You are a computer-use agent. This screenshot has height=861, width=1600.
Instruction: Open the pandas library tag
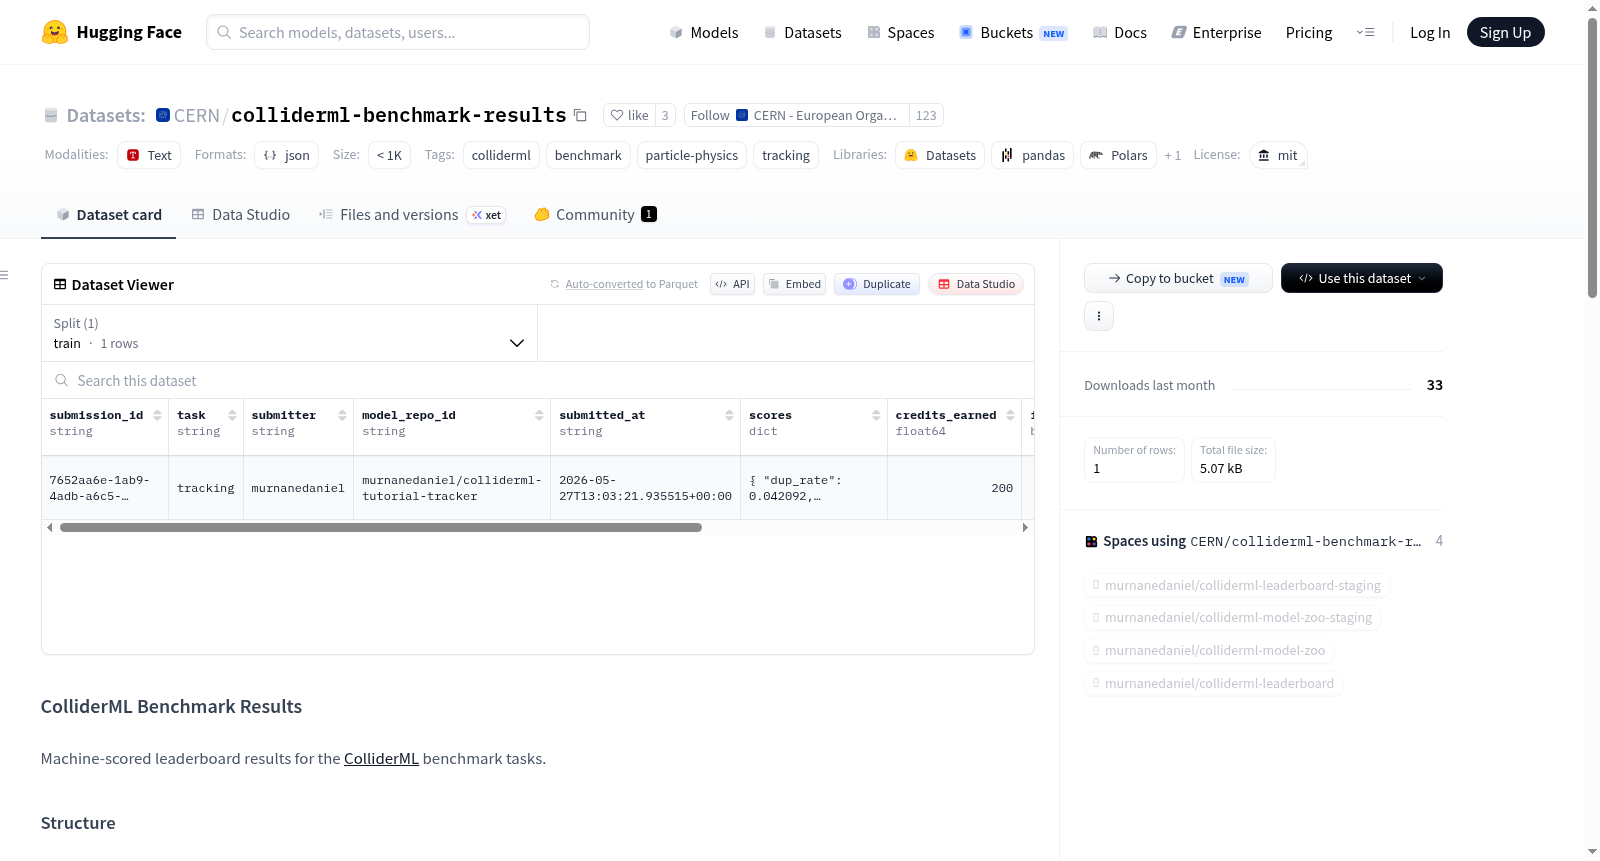pyautogui.click(x=1033, y=155)
